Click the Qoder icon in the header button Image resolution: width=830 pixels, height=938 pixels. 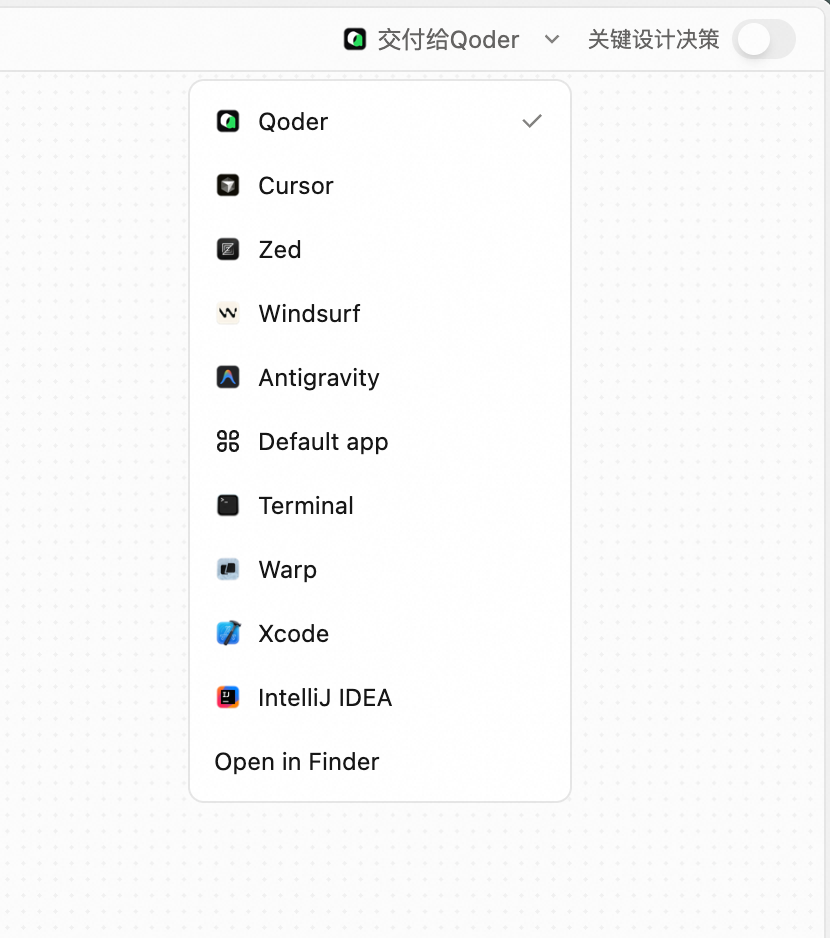pyautogui.click(x=355, y=39)
